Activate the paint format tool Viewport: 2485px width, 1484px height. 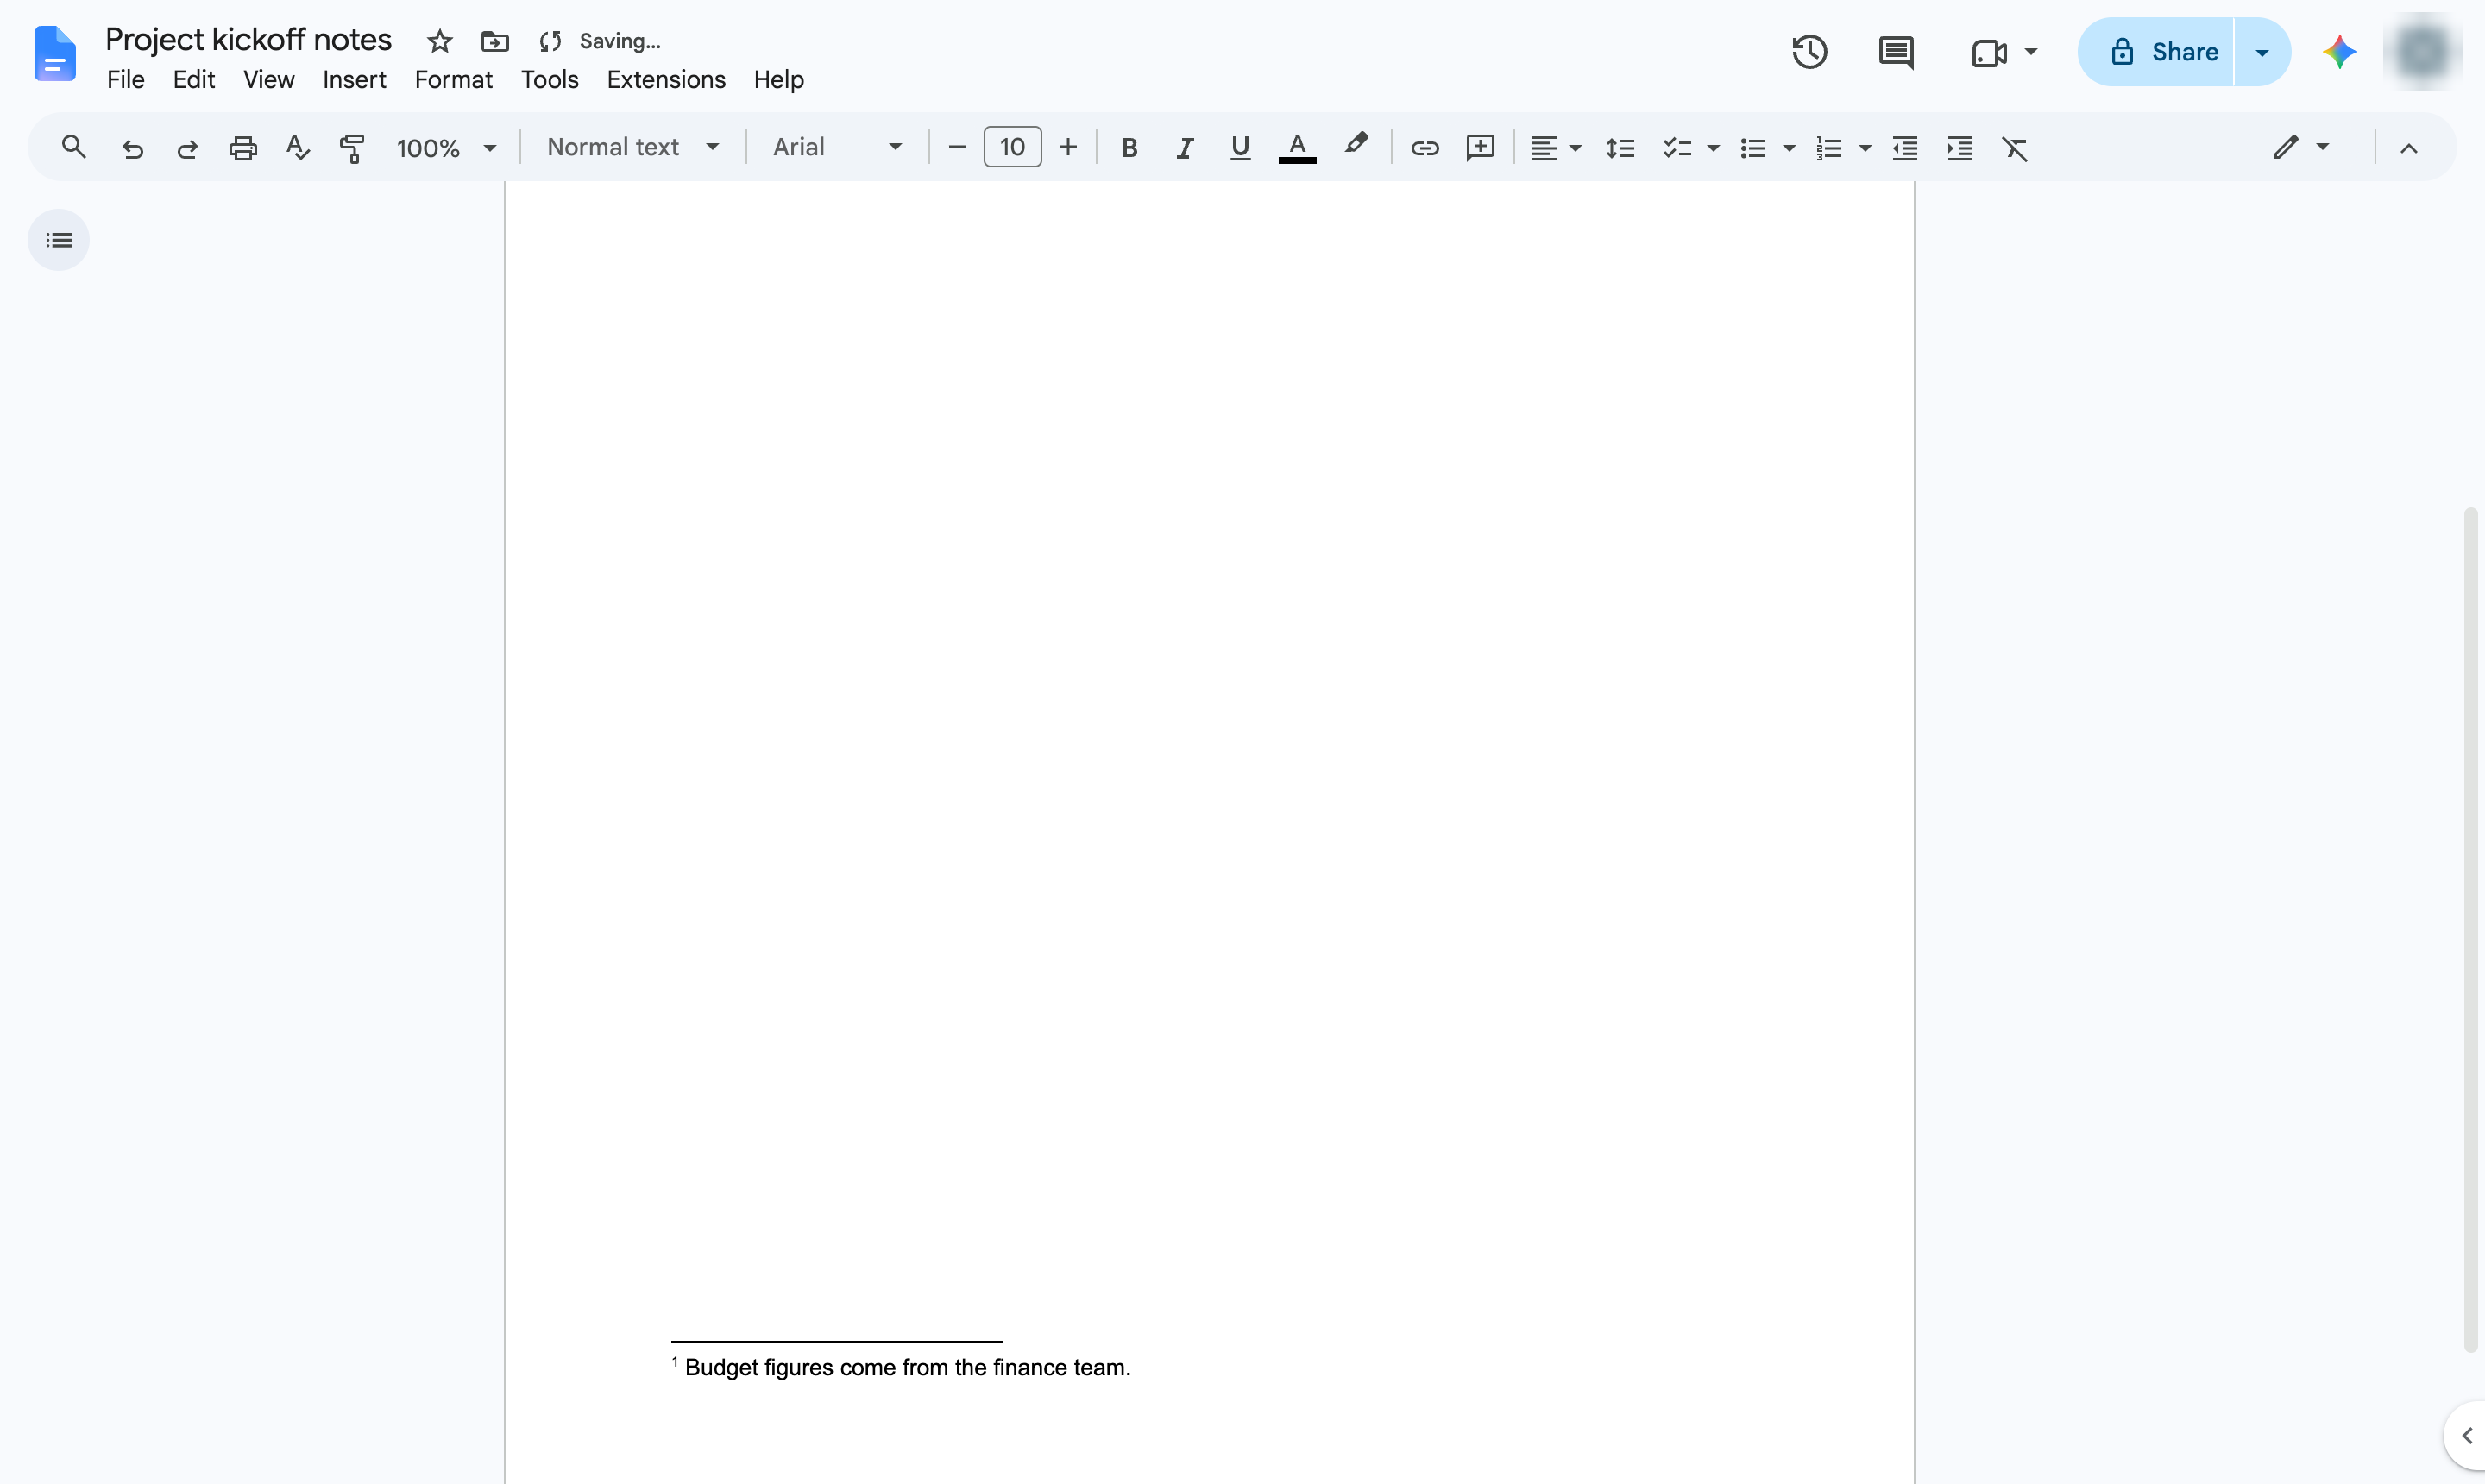[352, 148]
